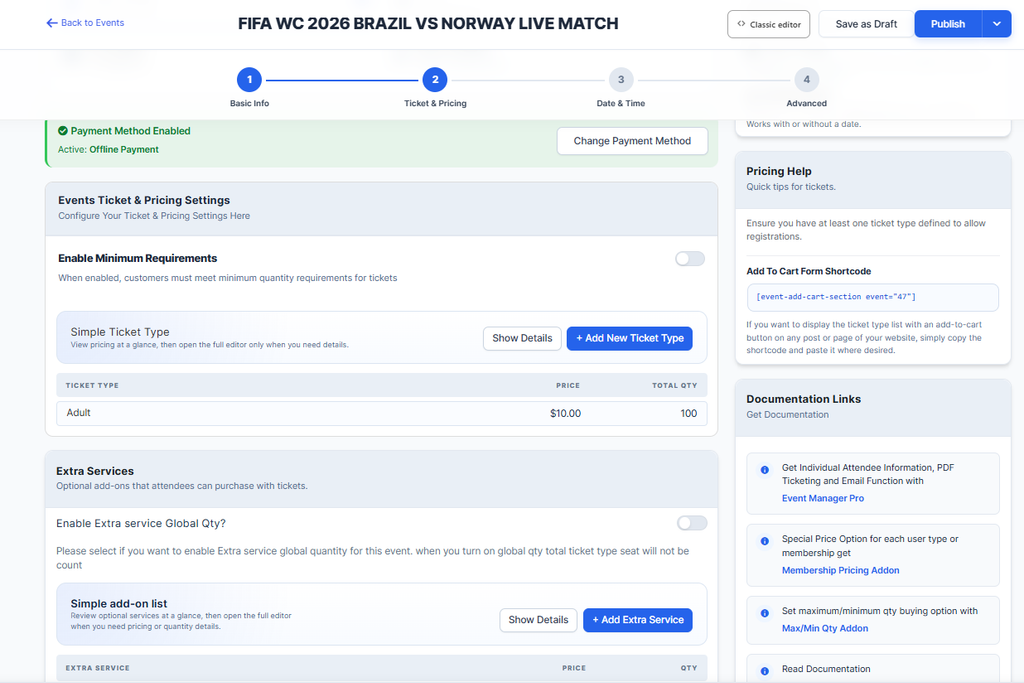Click info icon beside Read Documentation

point(764,671)
